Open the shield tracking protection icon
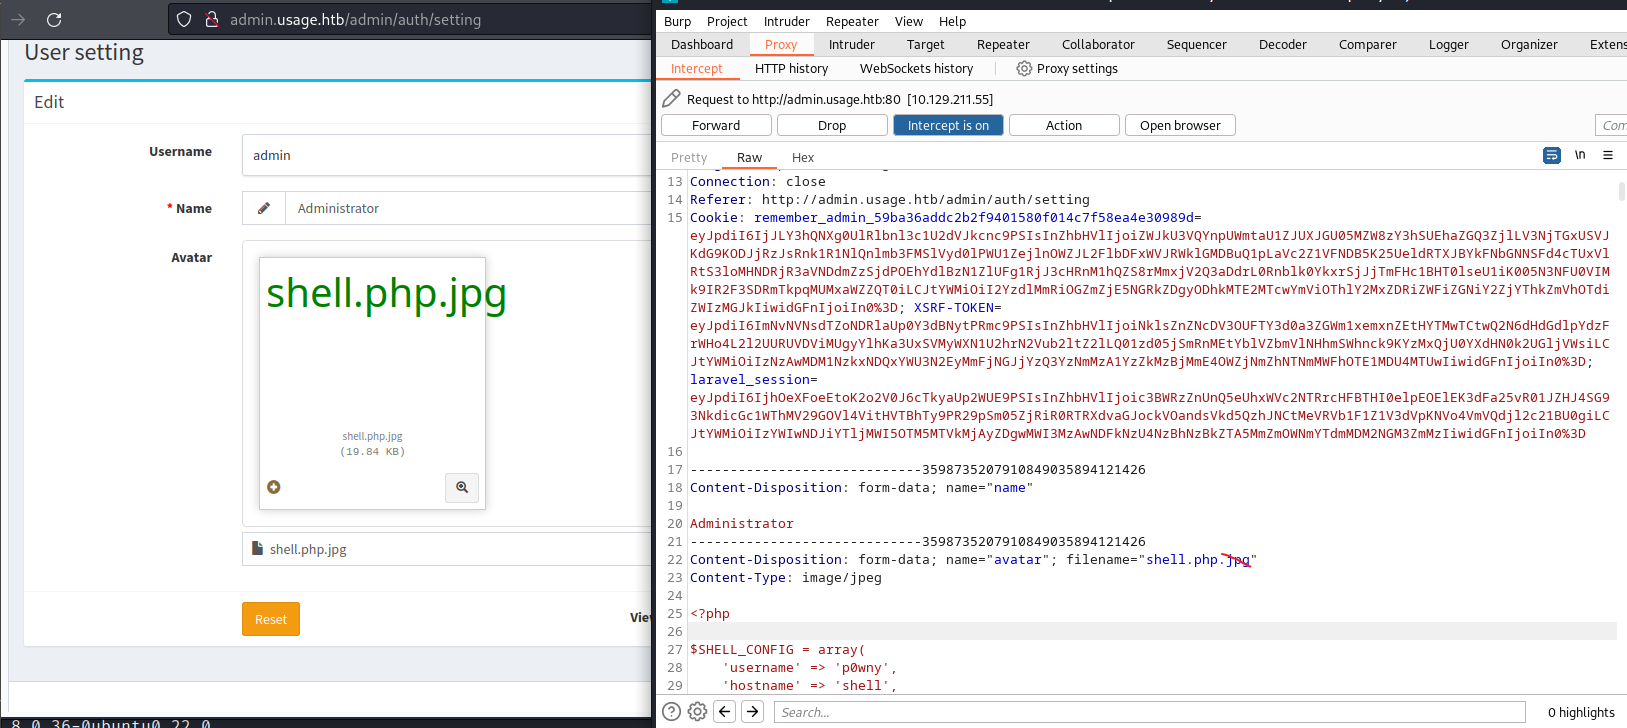Image resolution: width=1627 pixels, height=728 pixels. tap(184, 19)
